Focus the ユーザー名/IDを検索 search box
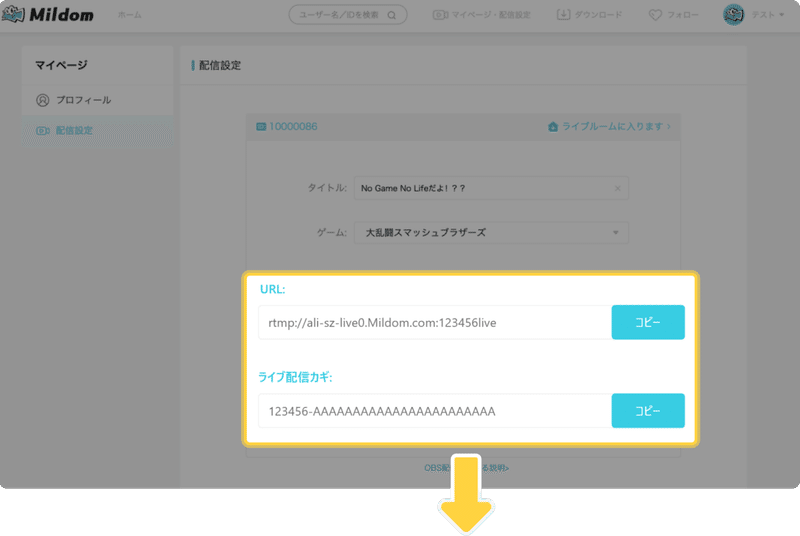This screenshot has height=536, width=800. coord(347,15)
